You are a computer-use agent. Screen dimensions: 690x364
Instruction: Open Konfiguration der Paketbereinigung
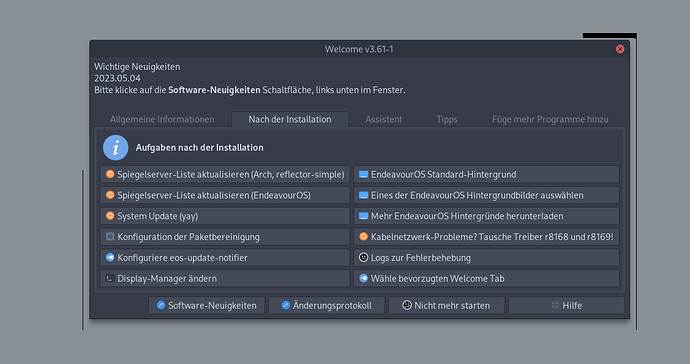point(225,237)
